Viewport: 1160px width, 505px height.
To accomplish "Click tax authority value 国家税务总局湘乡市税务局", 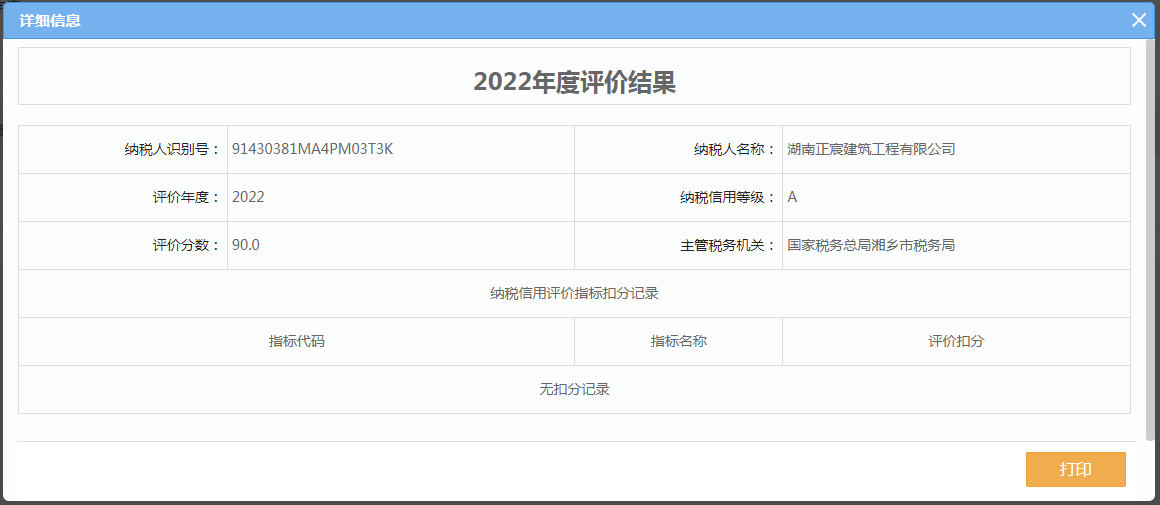I will 871,245.
